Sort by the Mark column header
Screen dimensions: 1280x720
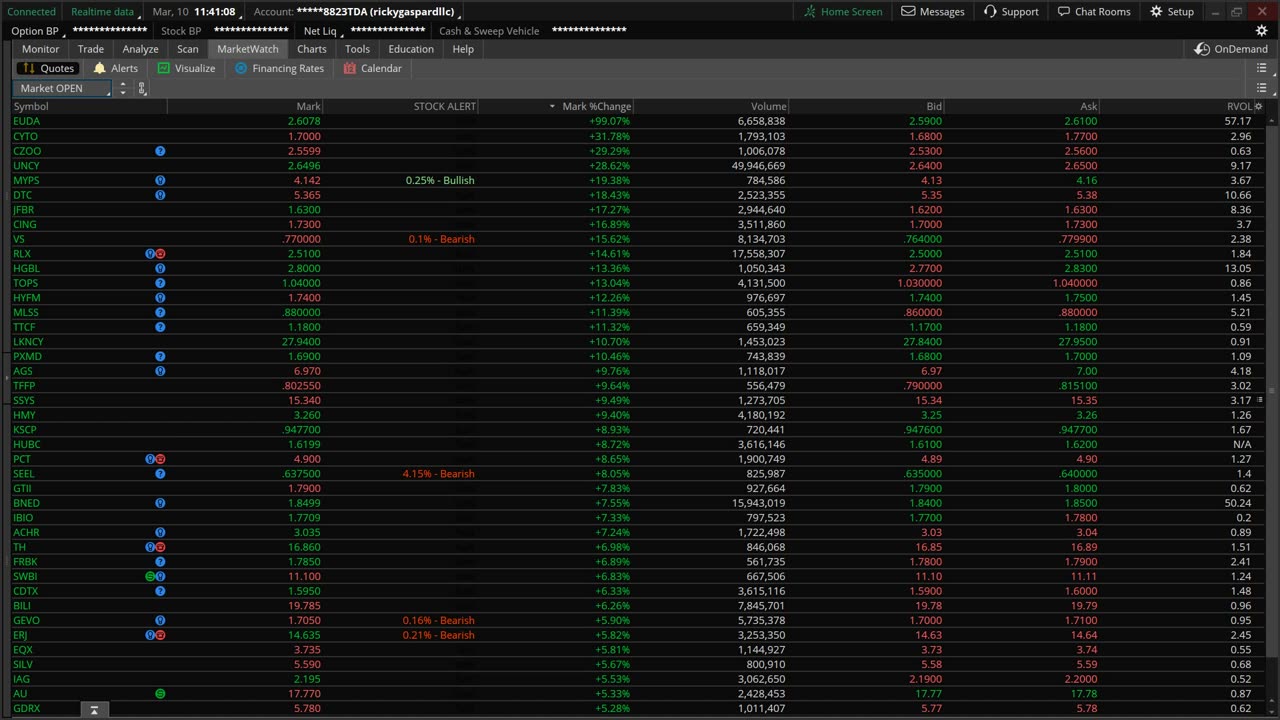(x=245, y=106)
